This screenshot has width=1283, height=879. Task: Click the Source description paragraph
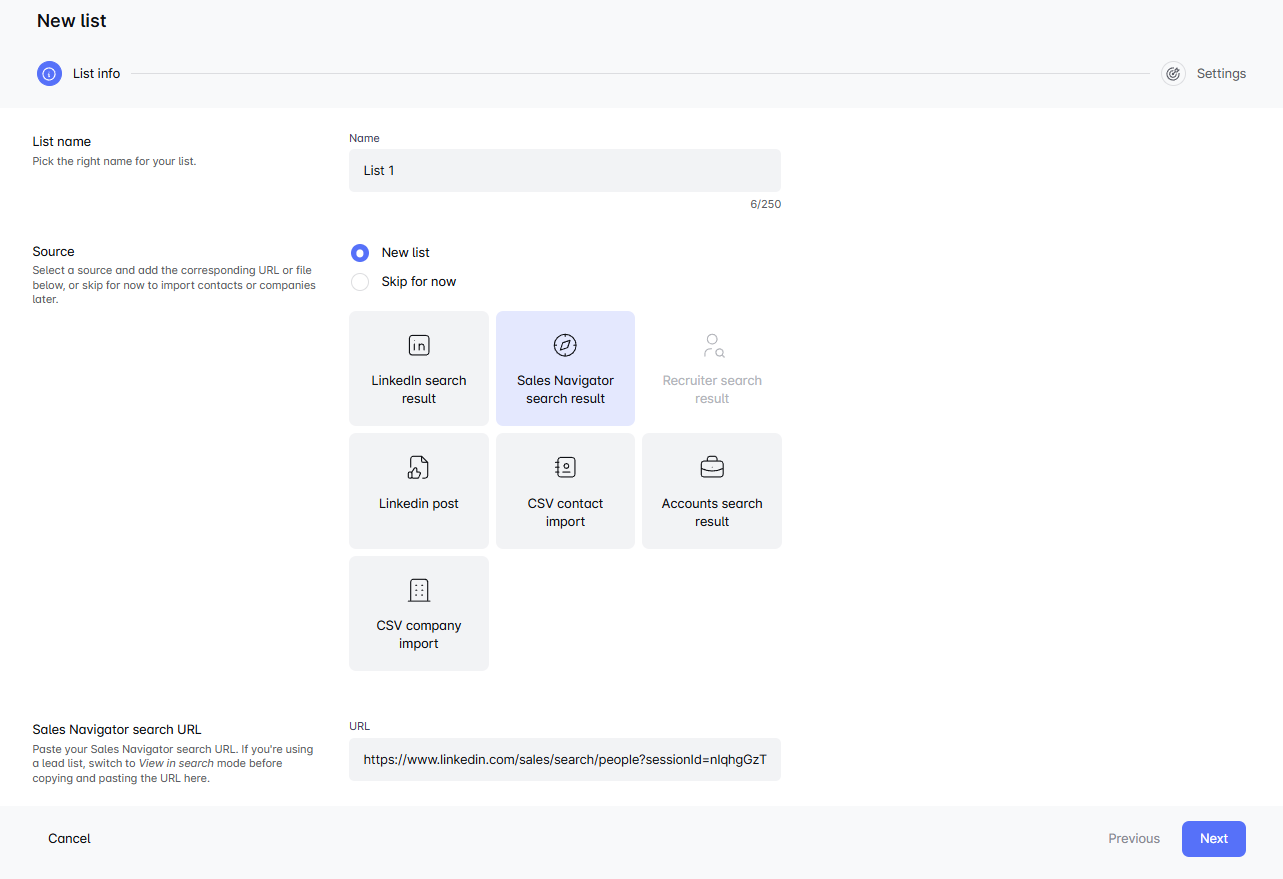(x=174, y=285)
